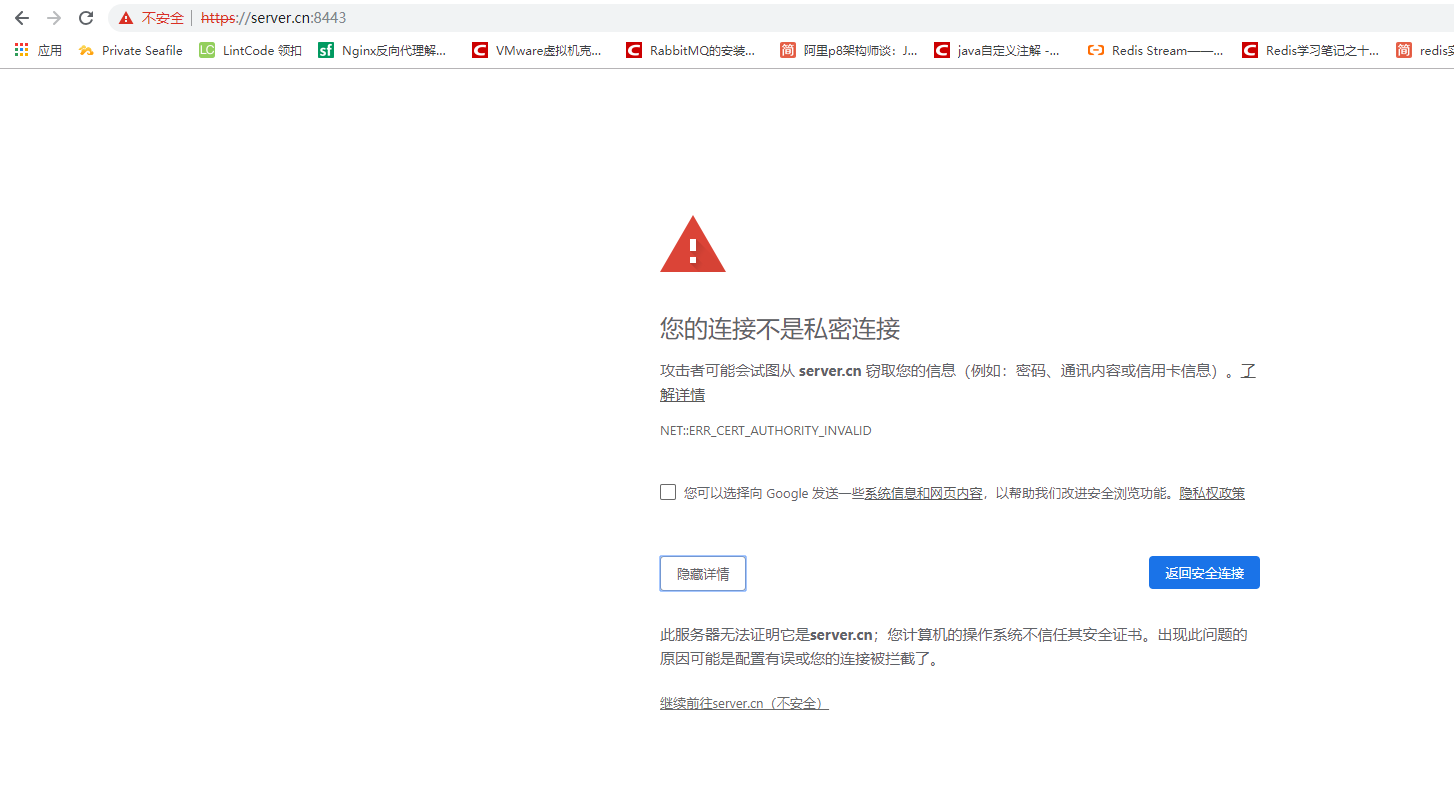Click the 不安全 warning icon
This screenshot has width=1454, height=785.
(x=126, y=17)
